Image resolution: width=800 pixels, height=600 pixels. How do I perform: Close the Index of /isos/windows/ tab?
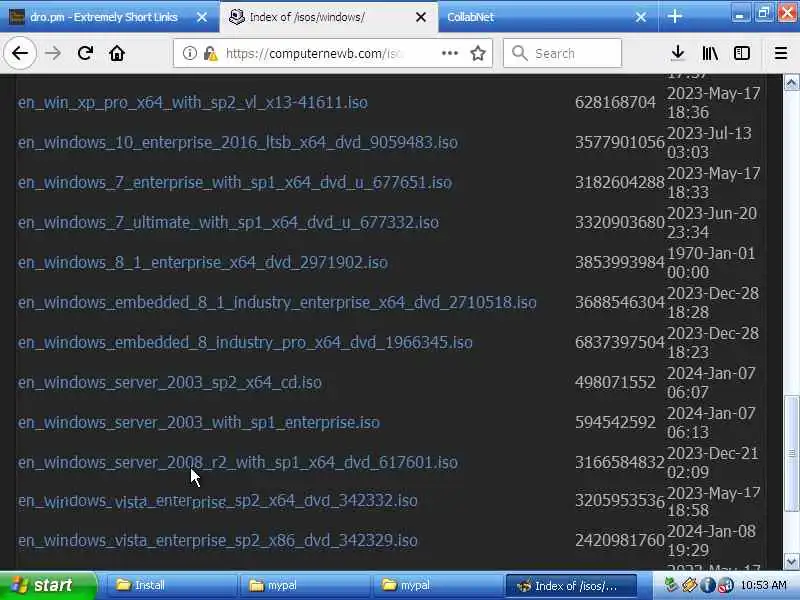[x=421, y=17]
